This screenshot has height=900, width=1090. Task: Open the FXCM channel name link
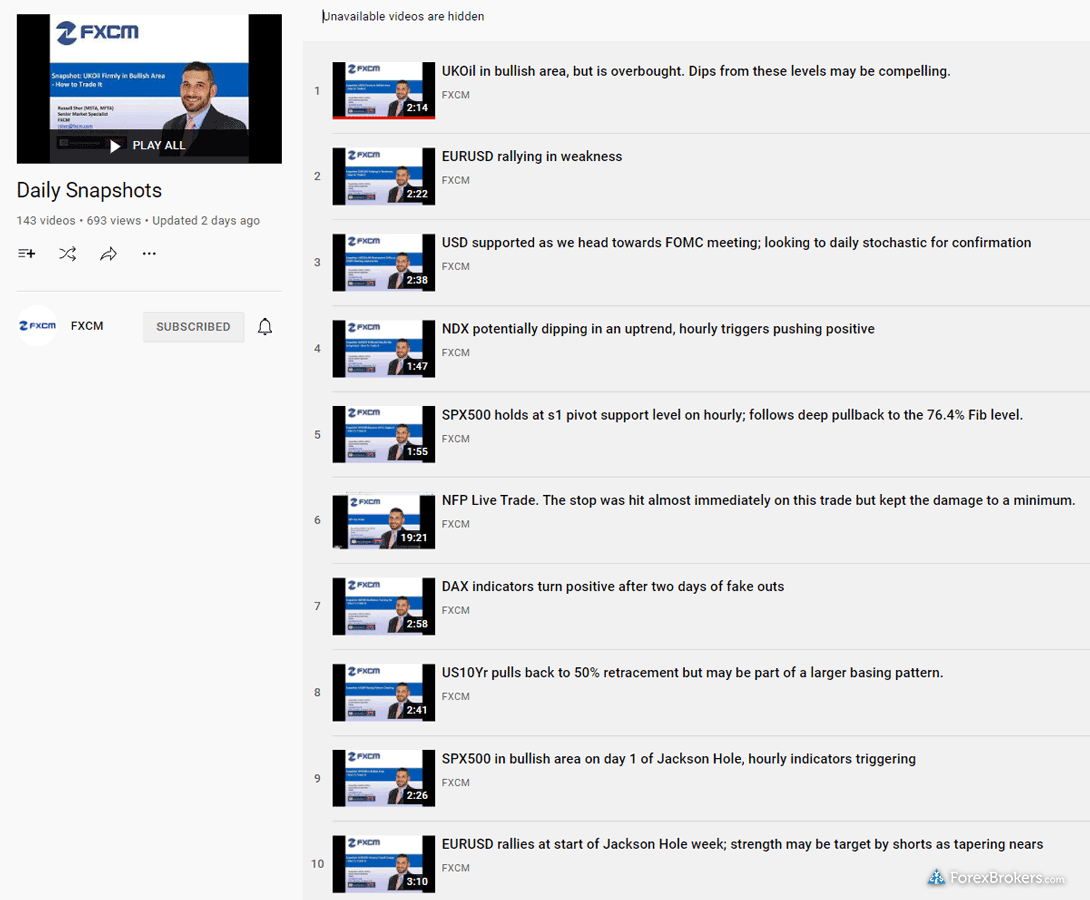coord(87,326)
